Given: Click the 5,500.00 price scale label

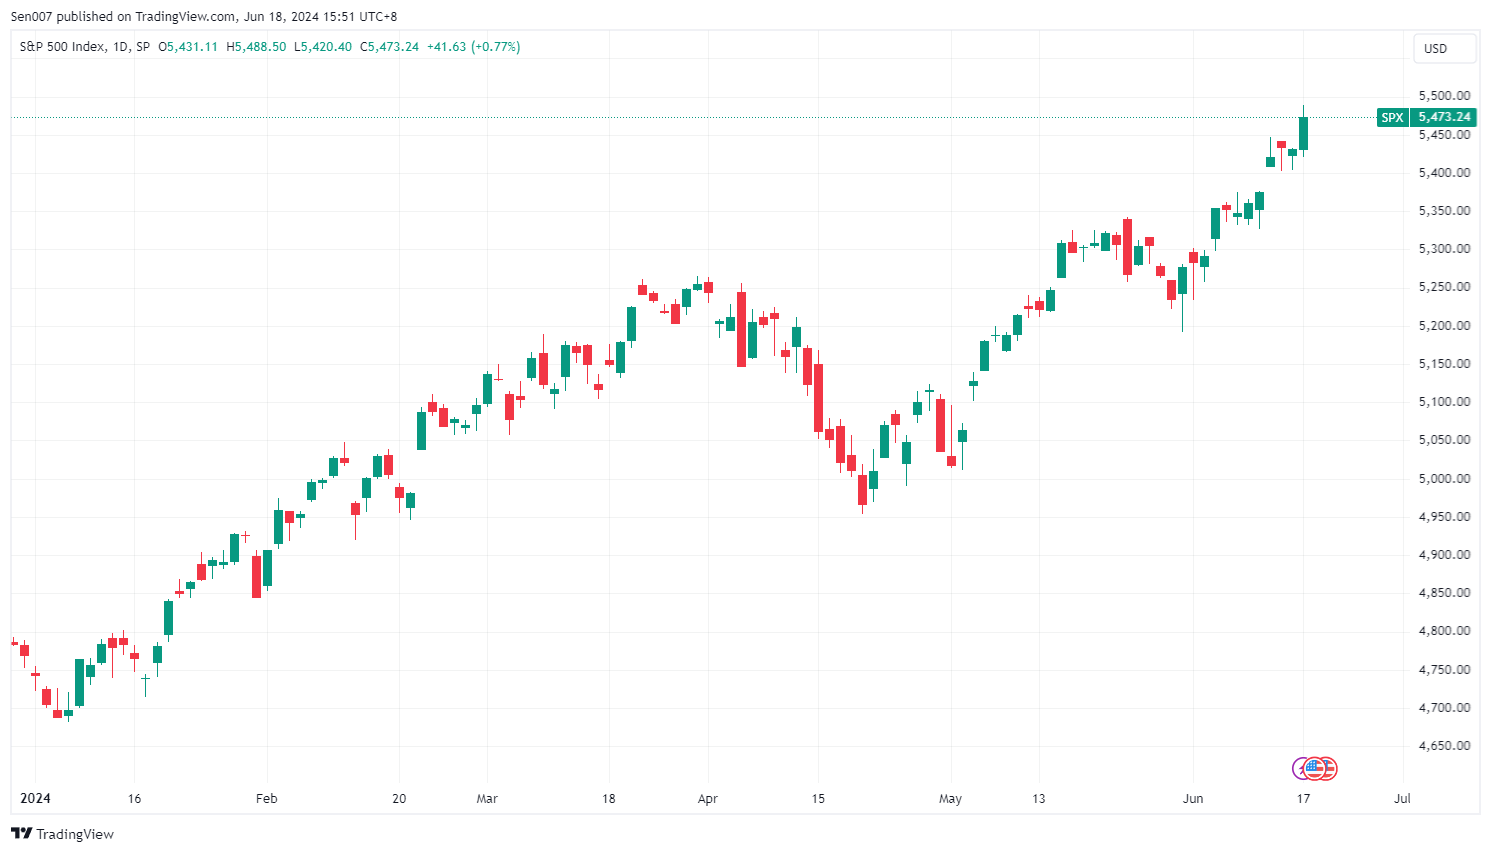Looking at the screenshot, I should (x=1444, y=96).
